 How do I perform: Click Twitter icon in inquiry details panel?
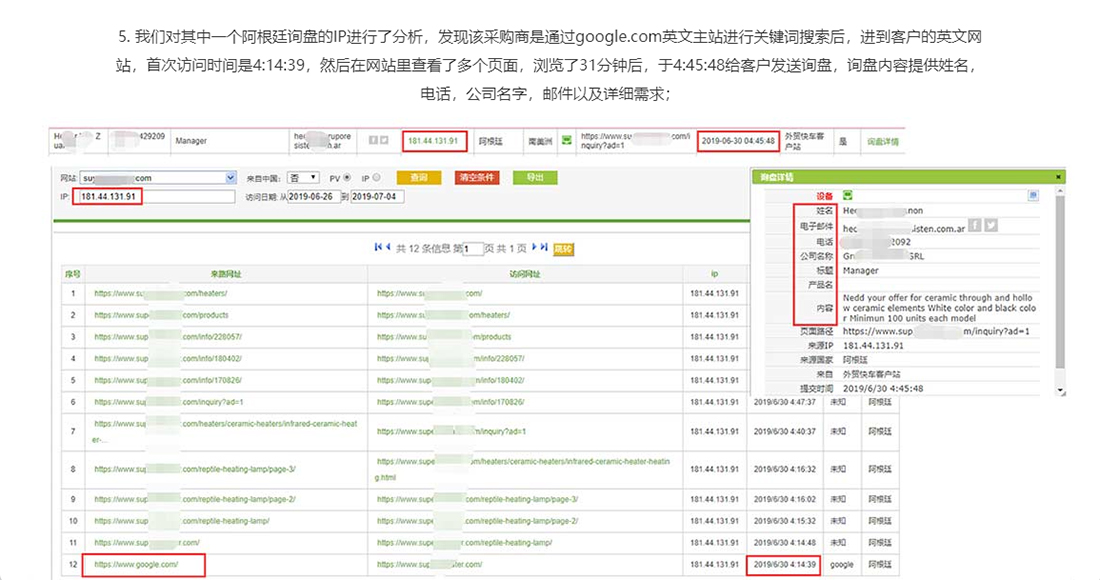991,226
